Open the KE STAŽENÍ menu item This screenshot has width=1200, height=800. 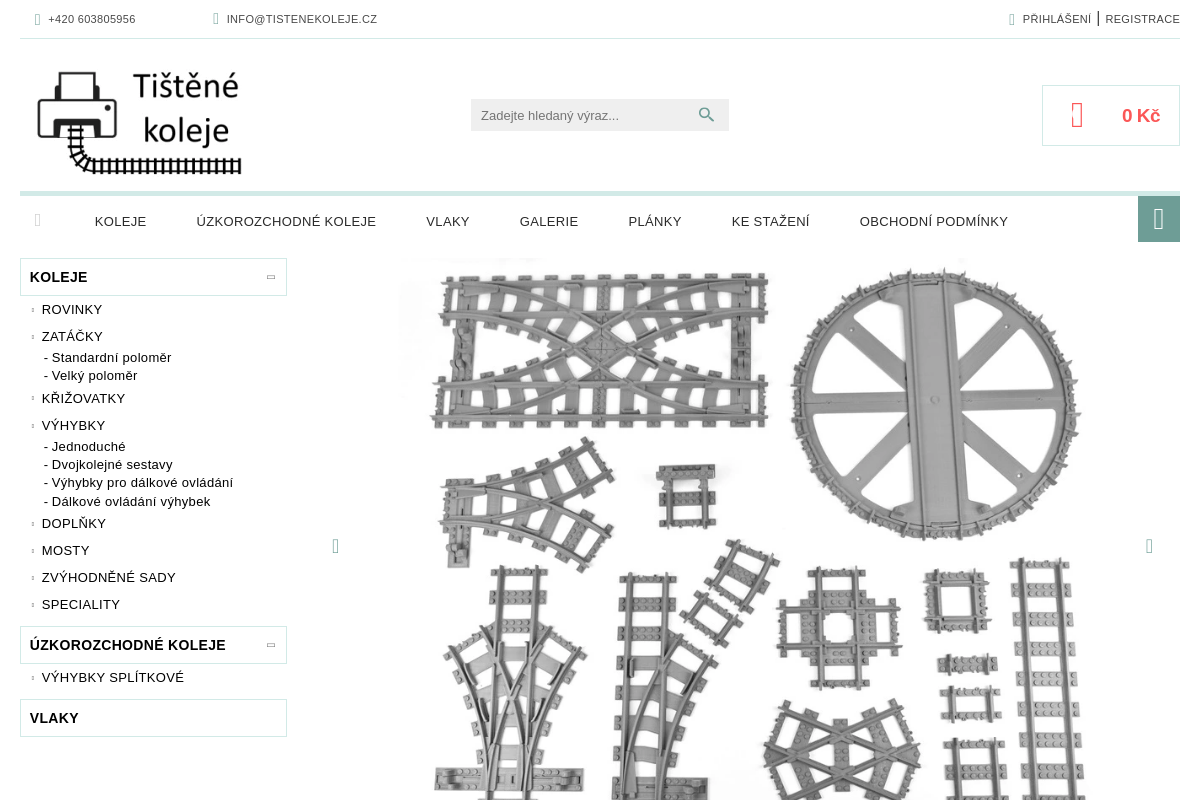point(771,221)
